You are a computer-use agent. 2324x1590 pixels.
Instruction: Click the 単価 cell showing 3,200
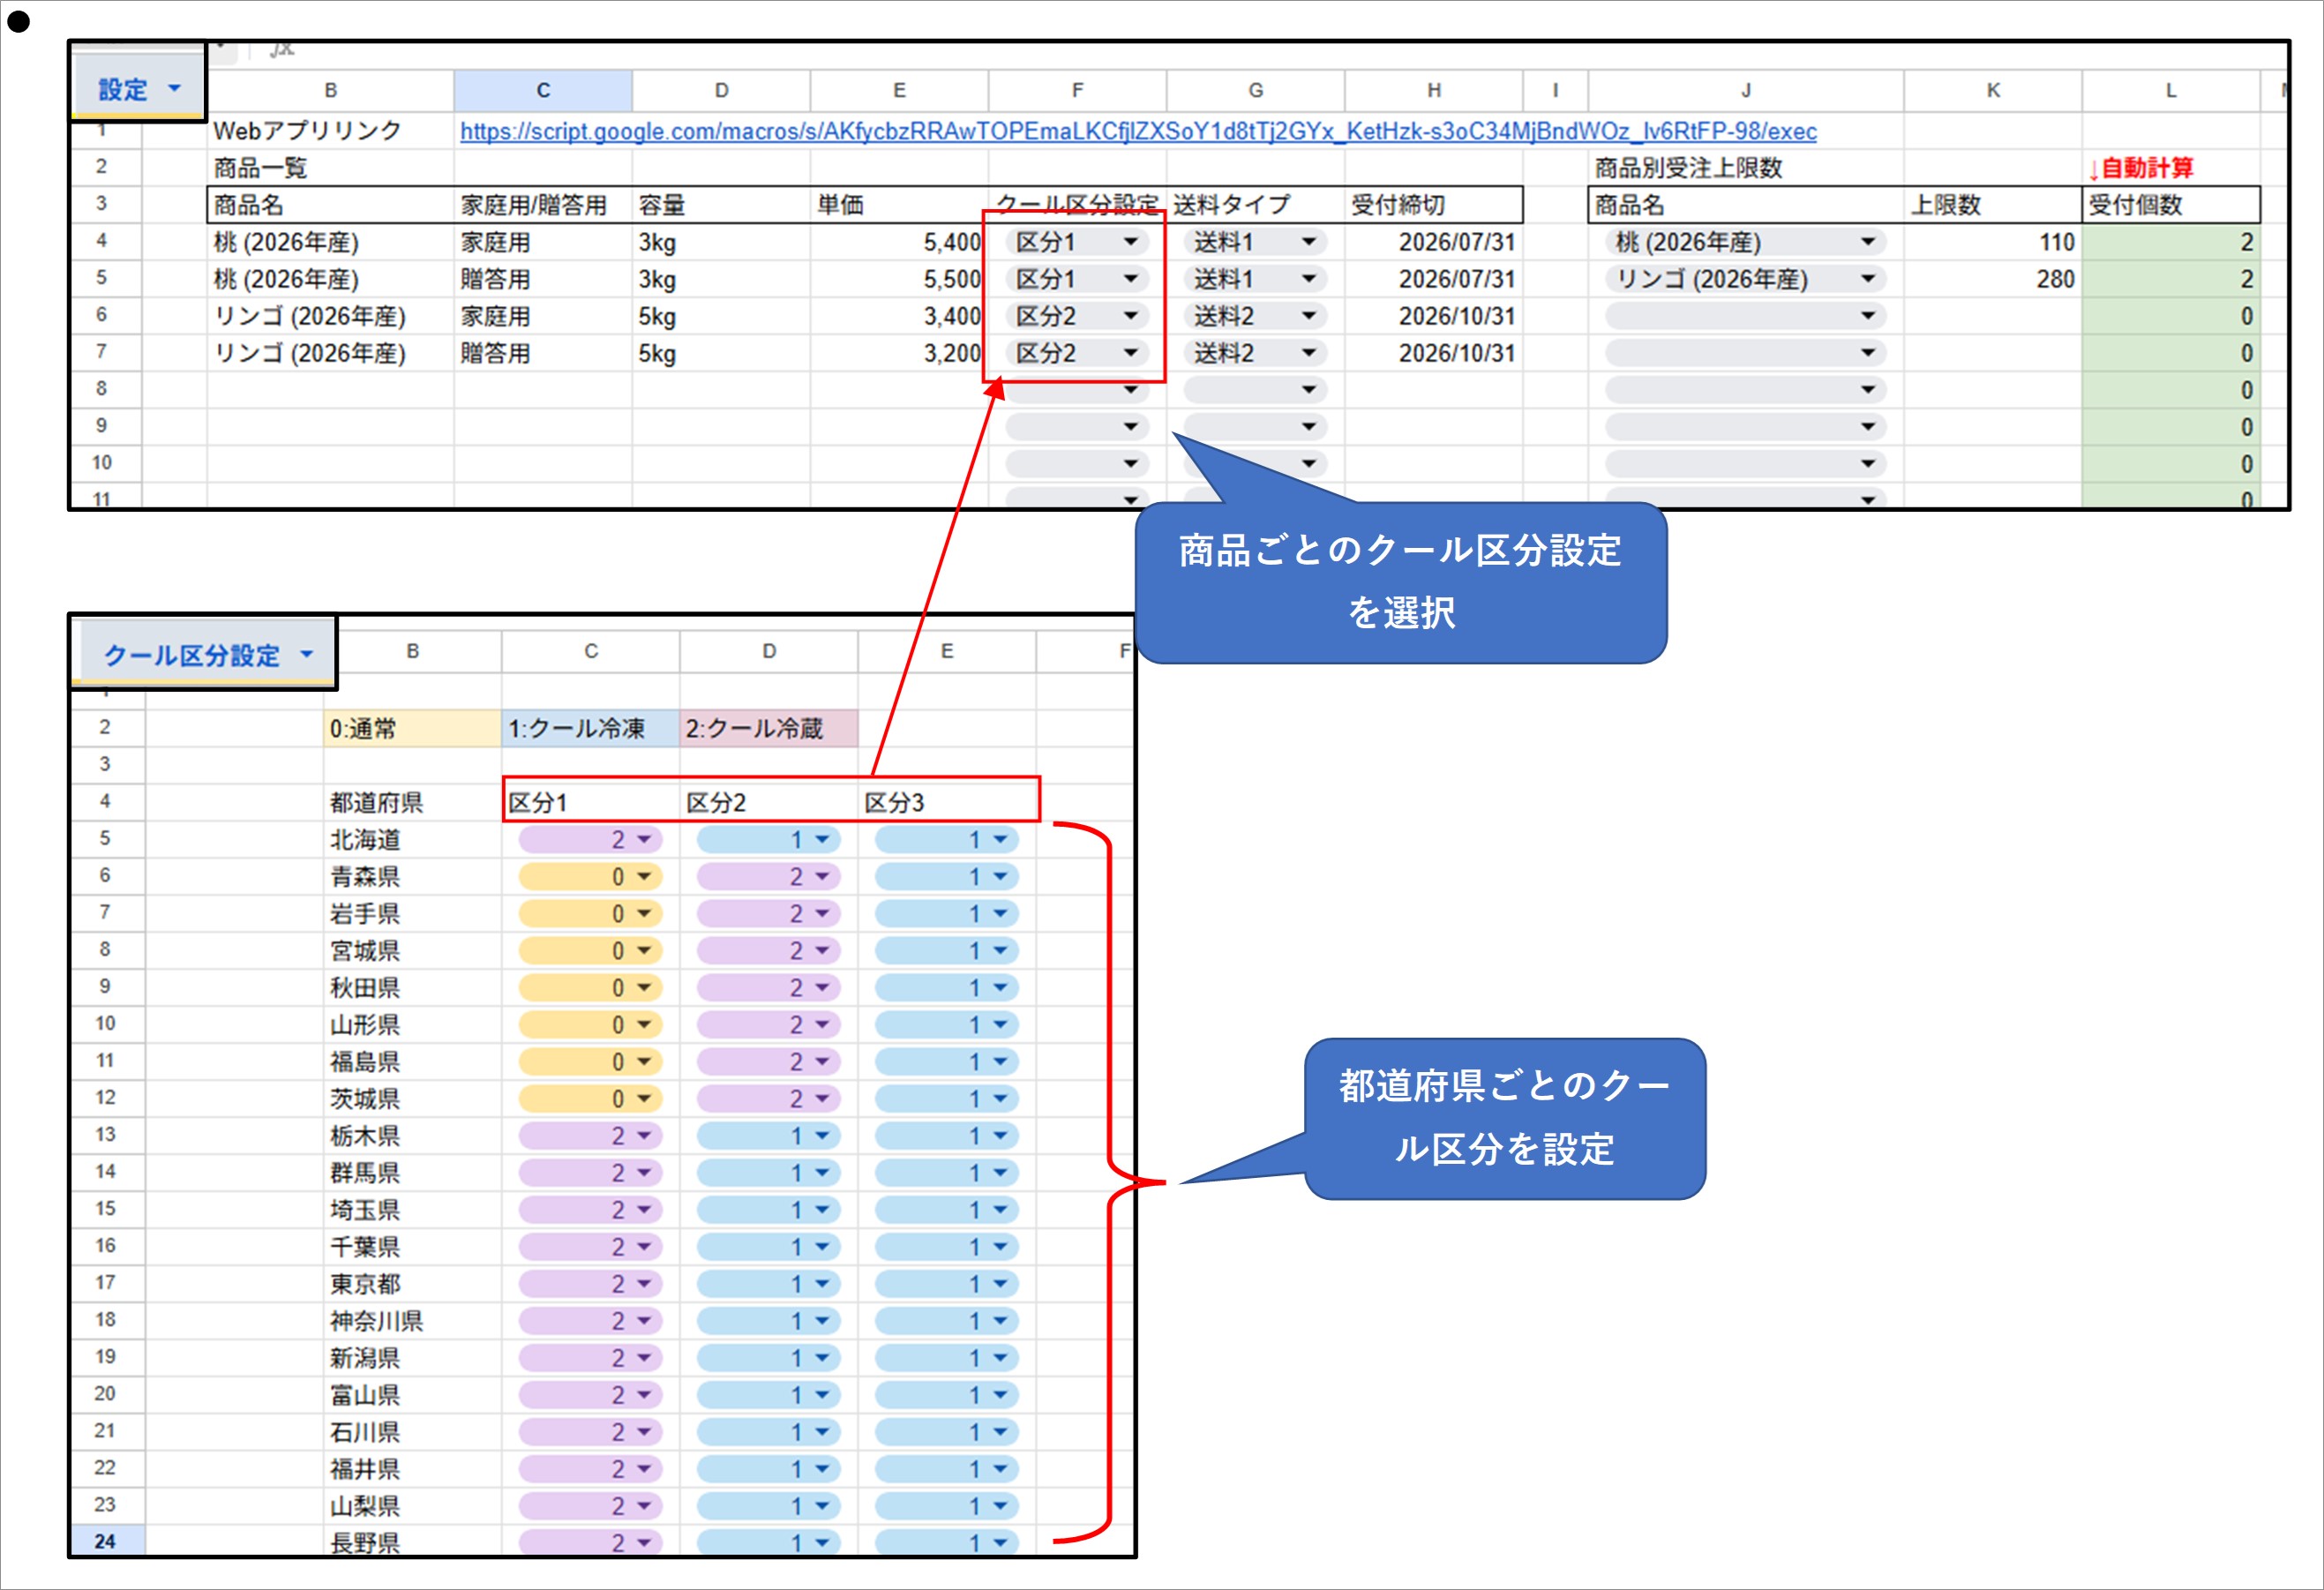point(899,353)
